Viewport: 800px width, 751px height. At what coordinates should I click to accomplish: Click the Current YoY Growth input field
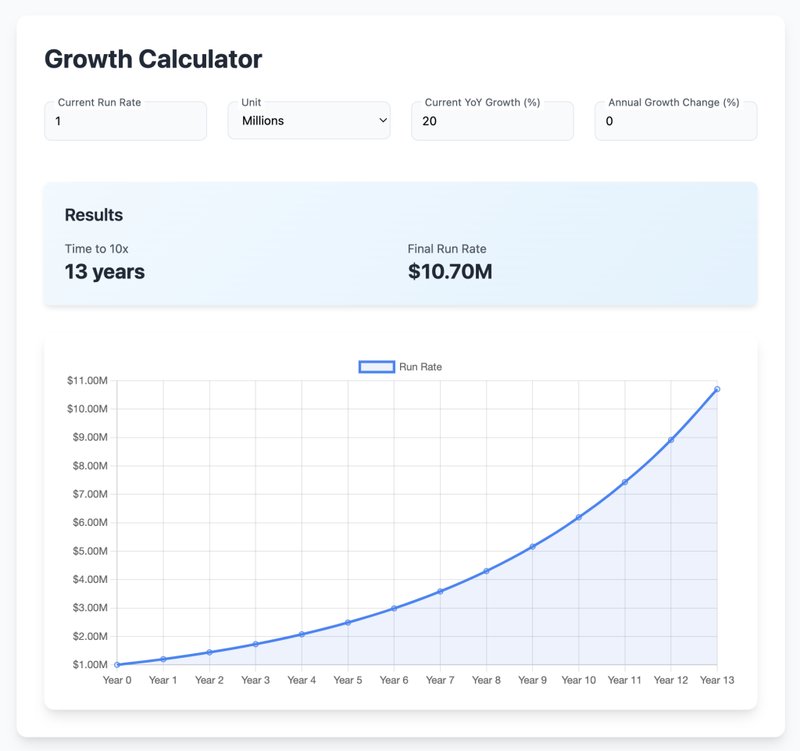tap(492, 121)
